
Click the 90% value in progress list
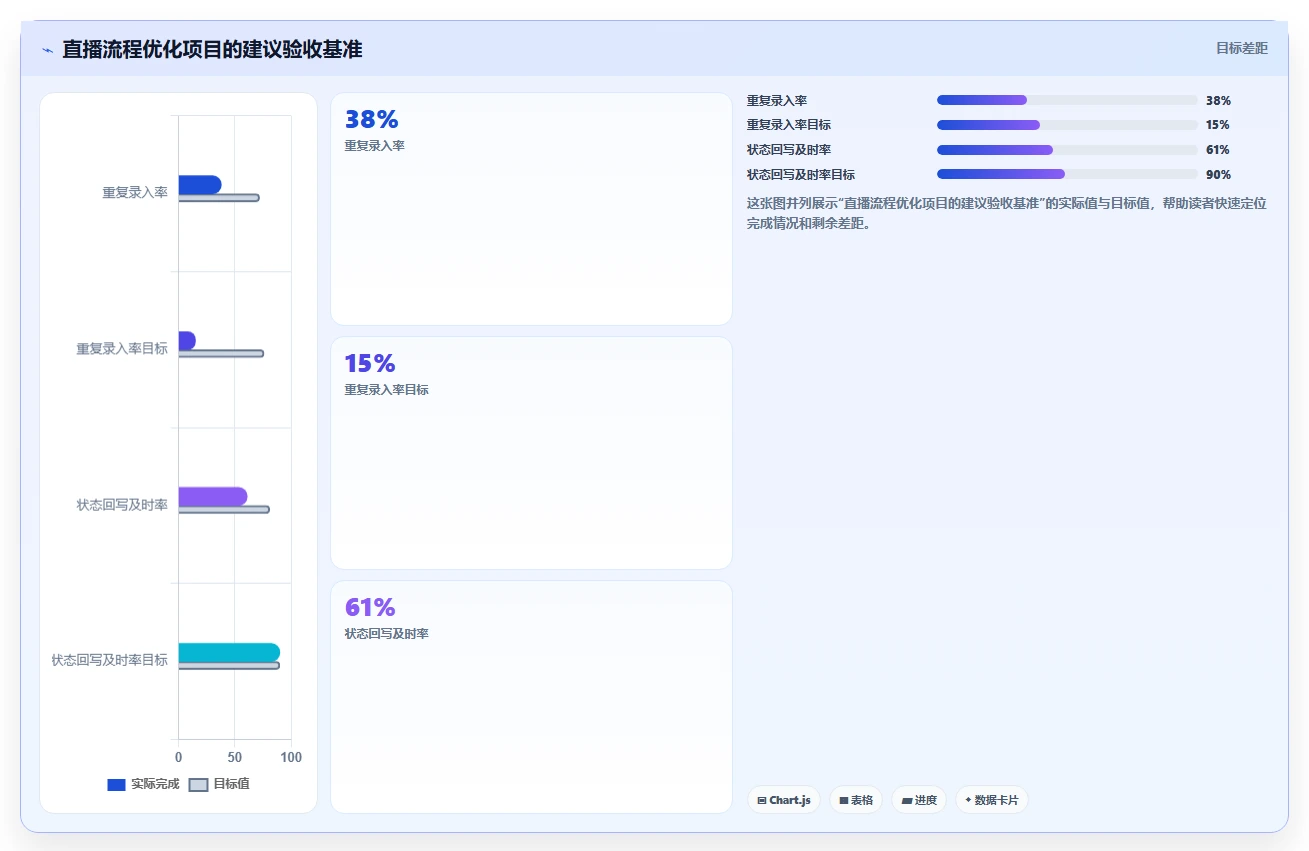[1218, 174]
